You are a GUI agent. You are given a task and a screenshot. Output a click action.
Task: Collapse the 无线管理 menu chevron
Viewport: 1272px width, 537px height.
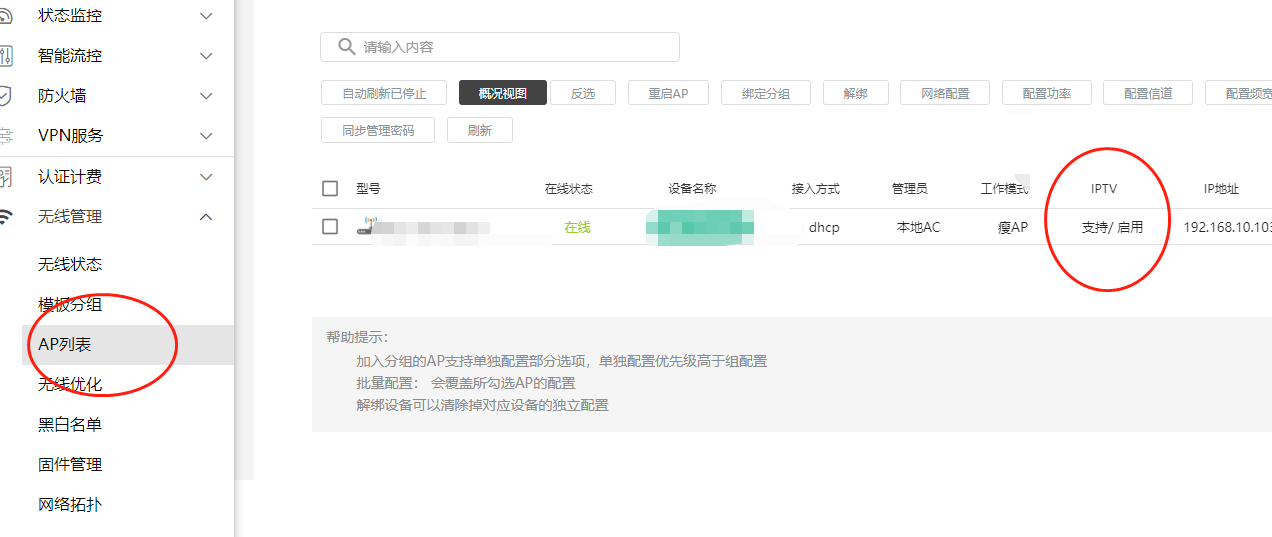(207, 216)
